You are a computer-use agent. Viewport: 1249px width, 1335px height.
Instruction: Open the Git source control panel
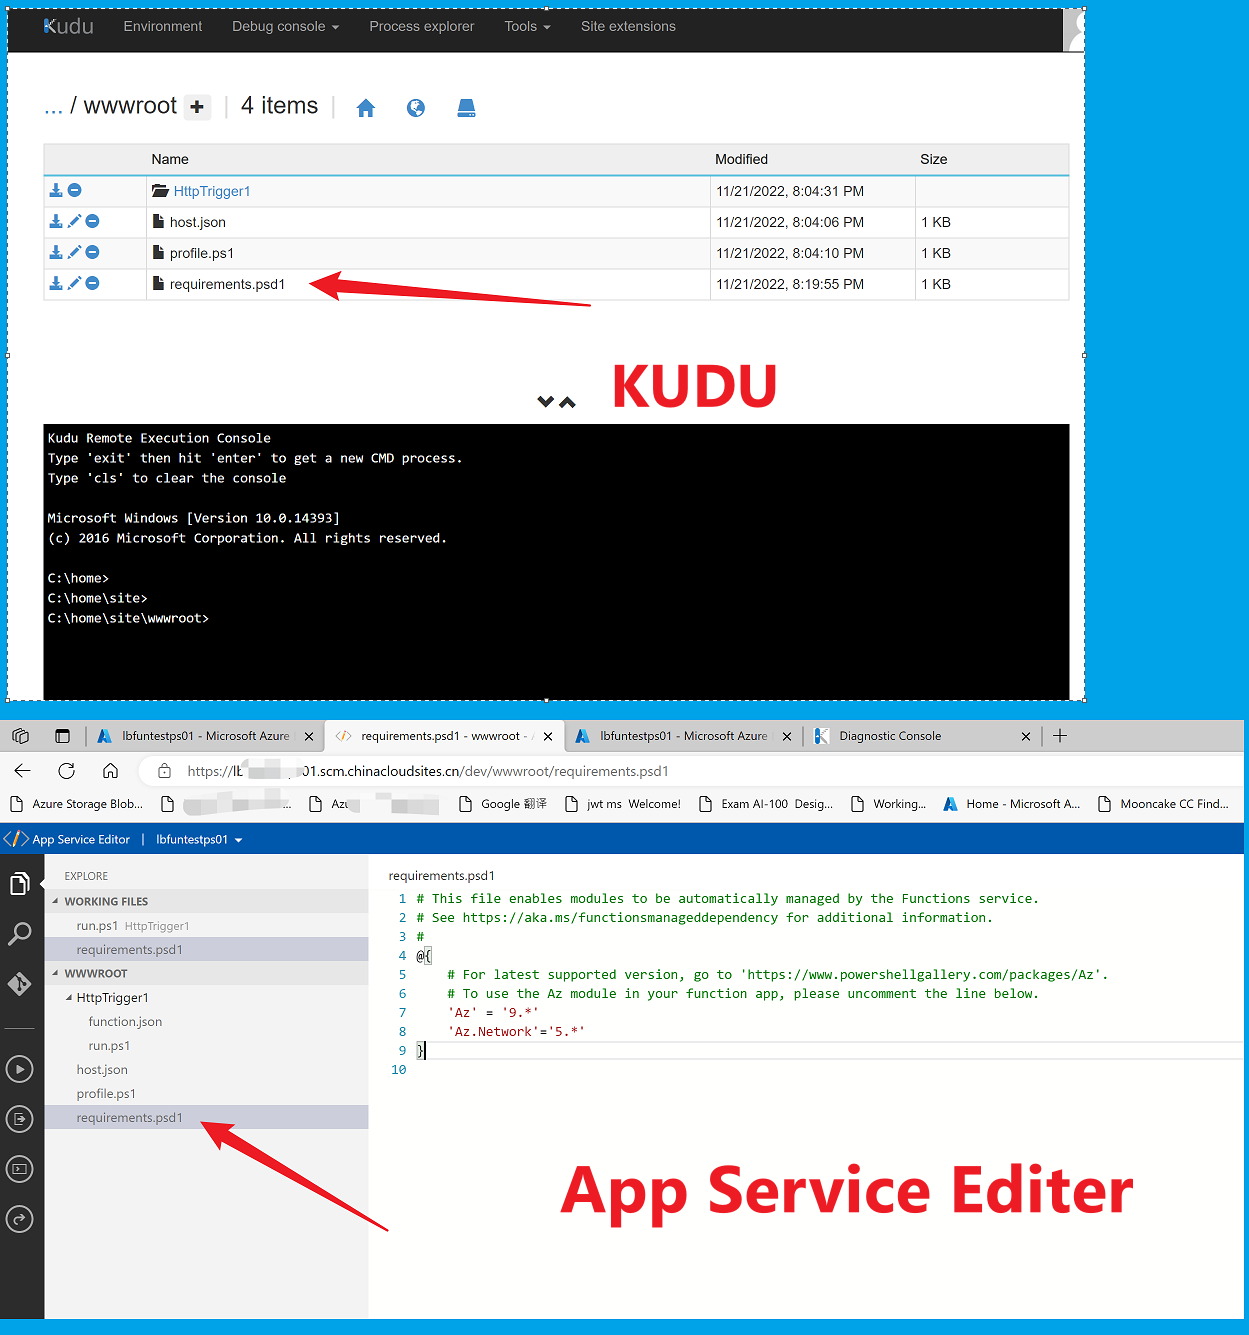[20, 984]
